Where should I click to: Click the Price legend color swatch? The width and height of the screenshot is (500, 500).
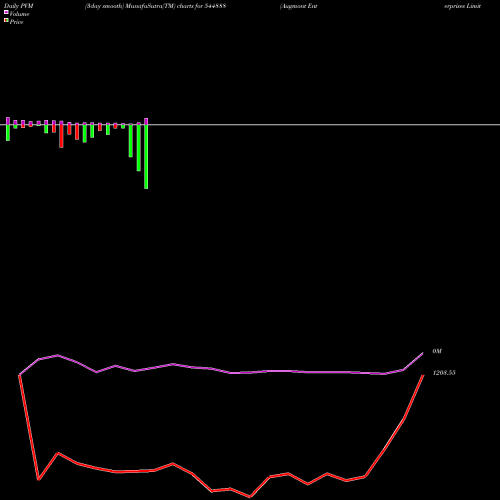pos(6,21)
